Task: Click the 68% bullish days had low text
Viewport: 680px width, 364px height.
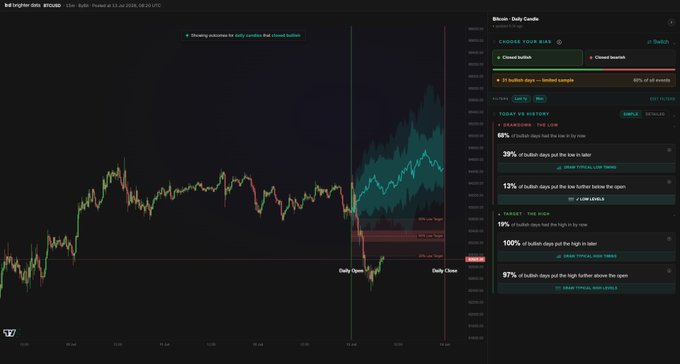Action: point(541,136)
